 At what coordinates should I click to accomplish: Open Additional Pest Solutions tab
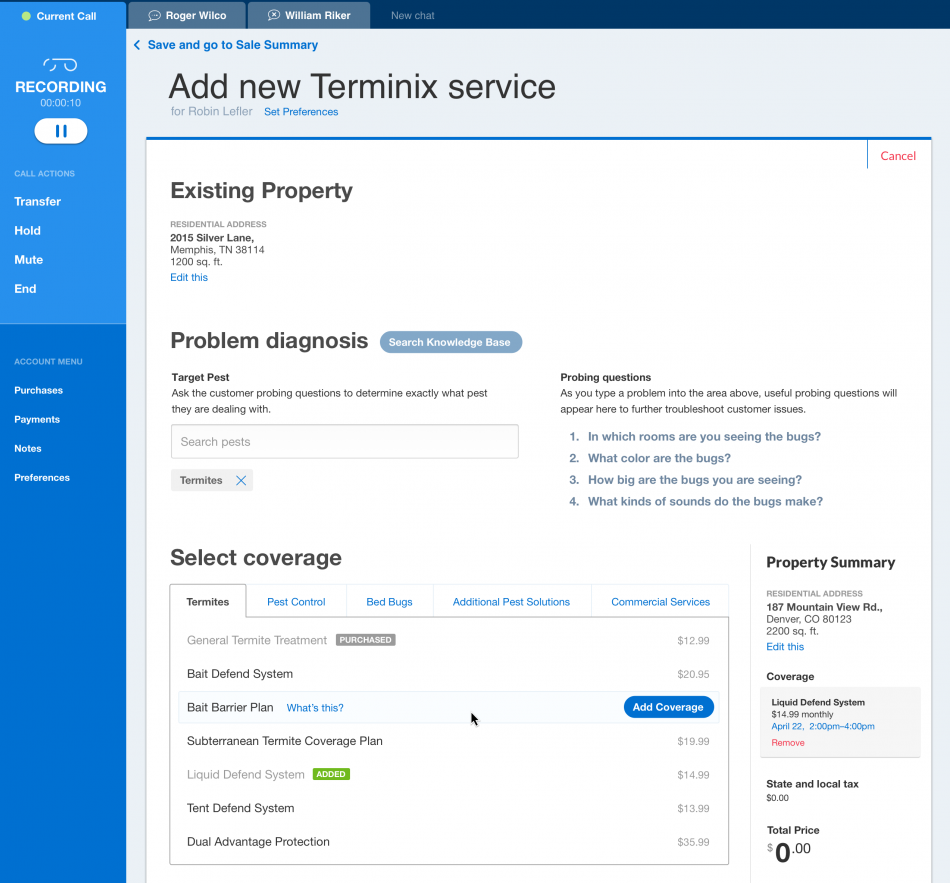pyautogui.click(x=511, y=602)
